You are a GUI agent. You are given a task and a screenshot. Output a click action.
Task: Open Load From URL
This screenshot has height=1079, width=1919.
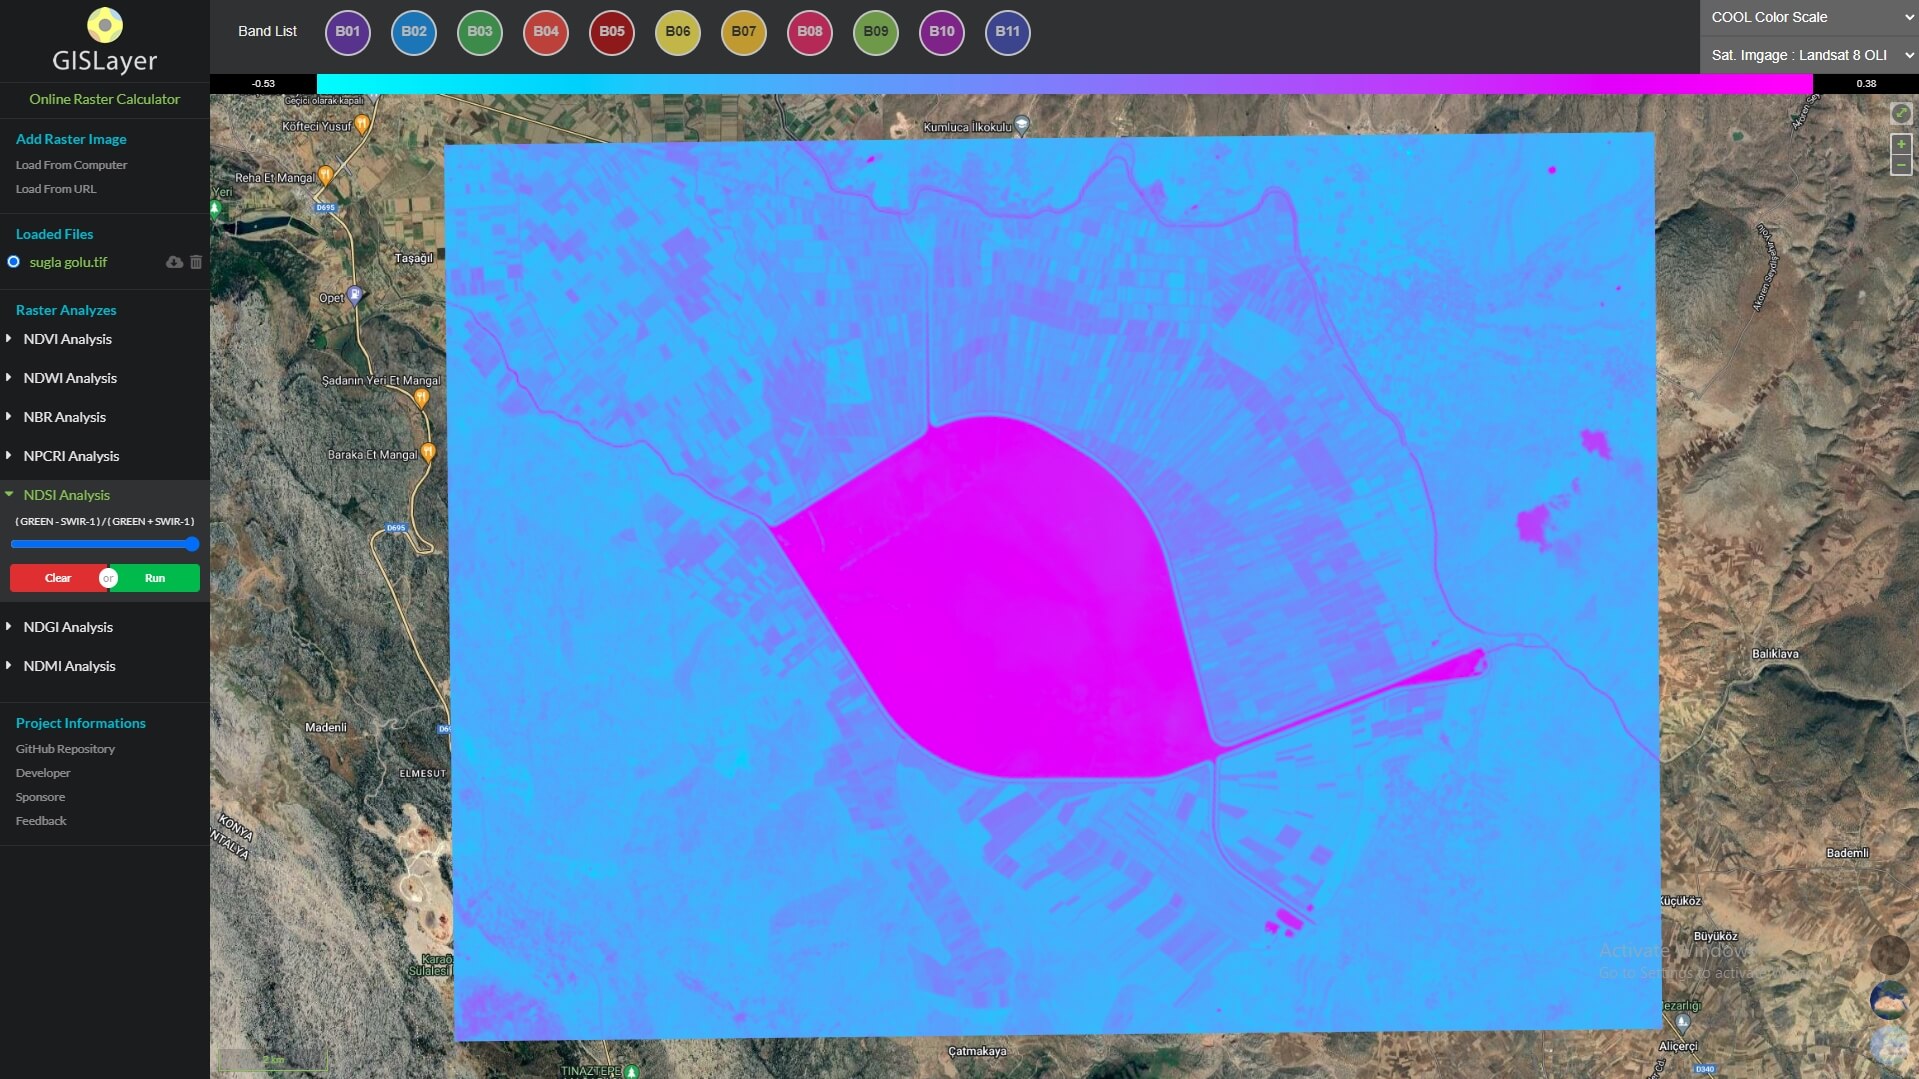(56, 189)
